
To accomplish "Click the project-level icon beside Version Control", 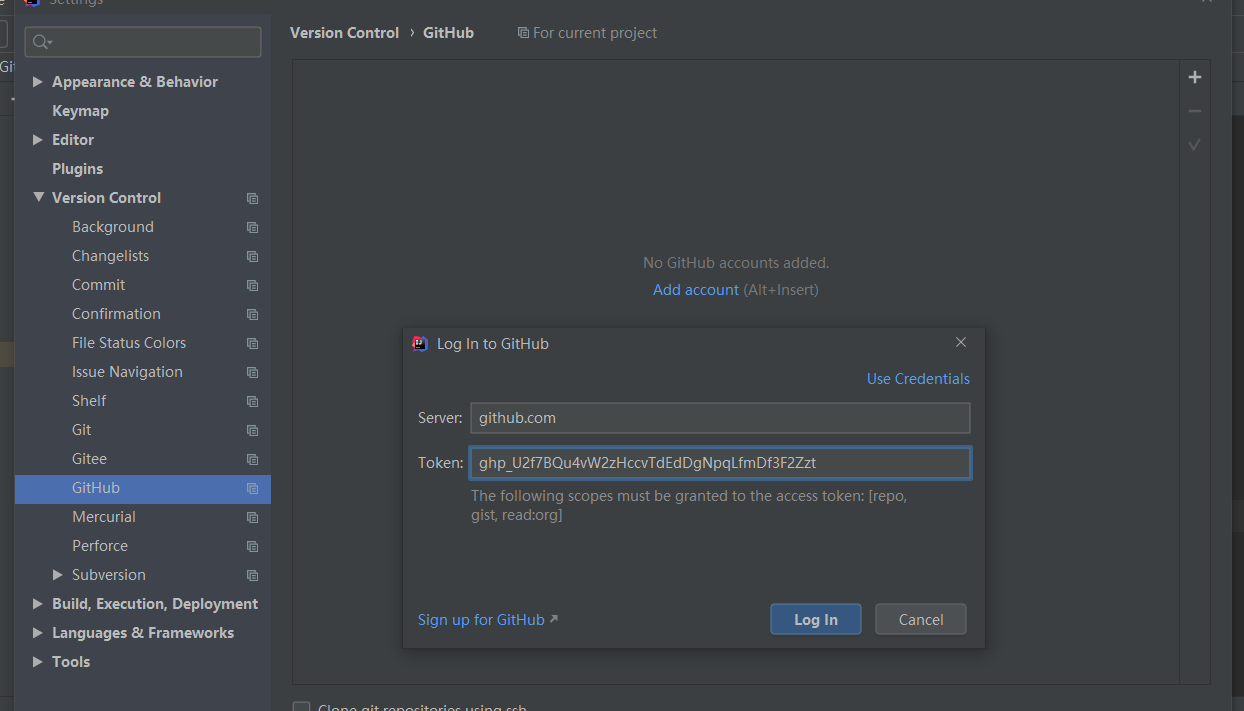I will [x=252, y=198].
